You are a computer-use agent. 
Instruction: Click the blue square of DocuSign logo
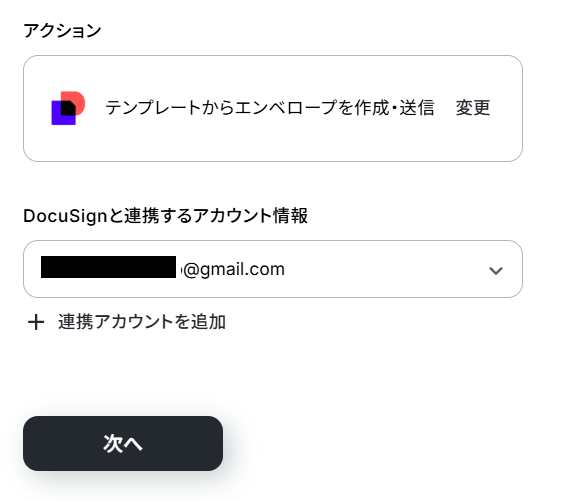[57, 116]
